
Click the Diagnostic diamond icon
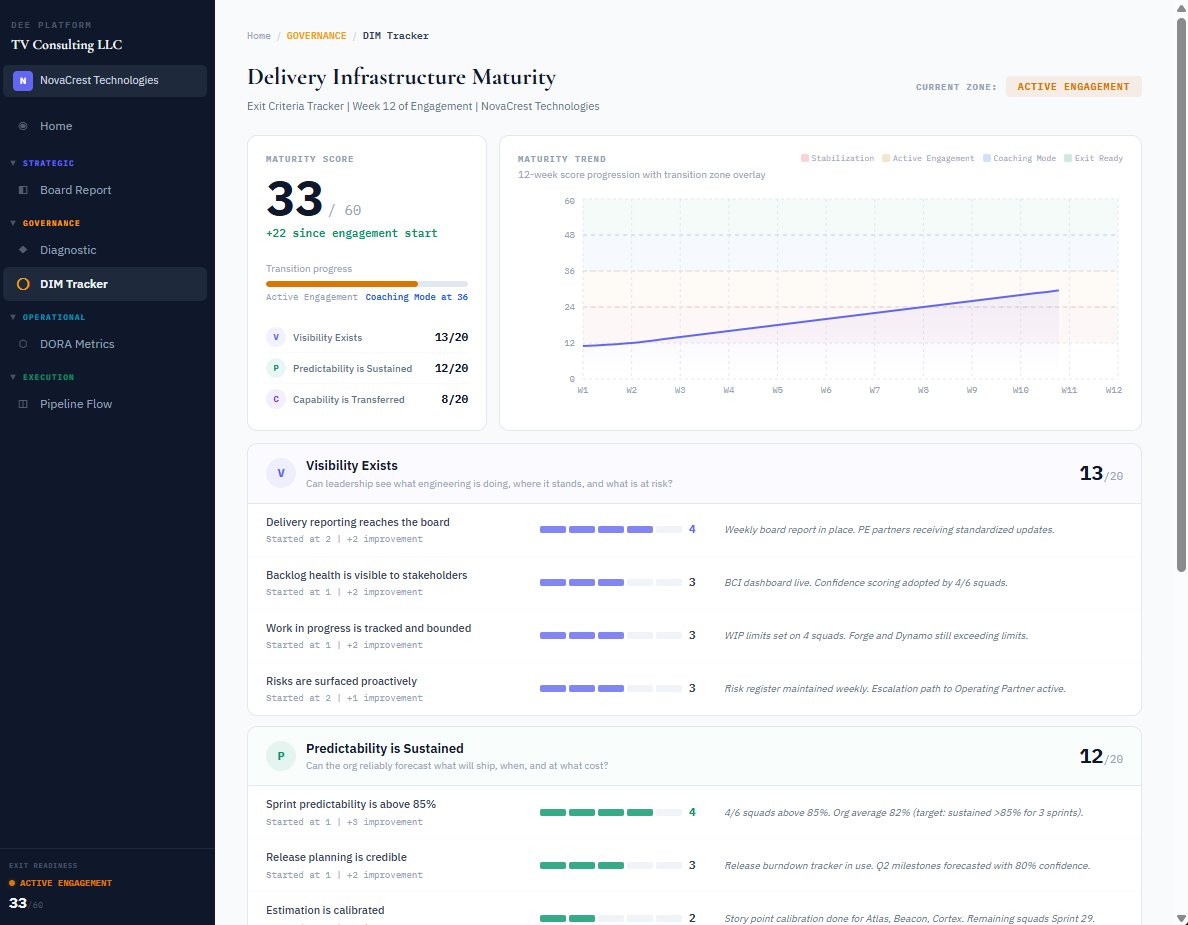coord(23,250)
